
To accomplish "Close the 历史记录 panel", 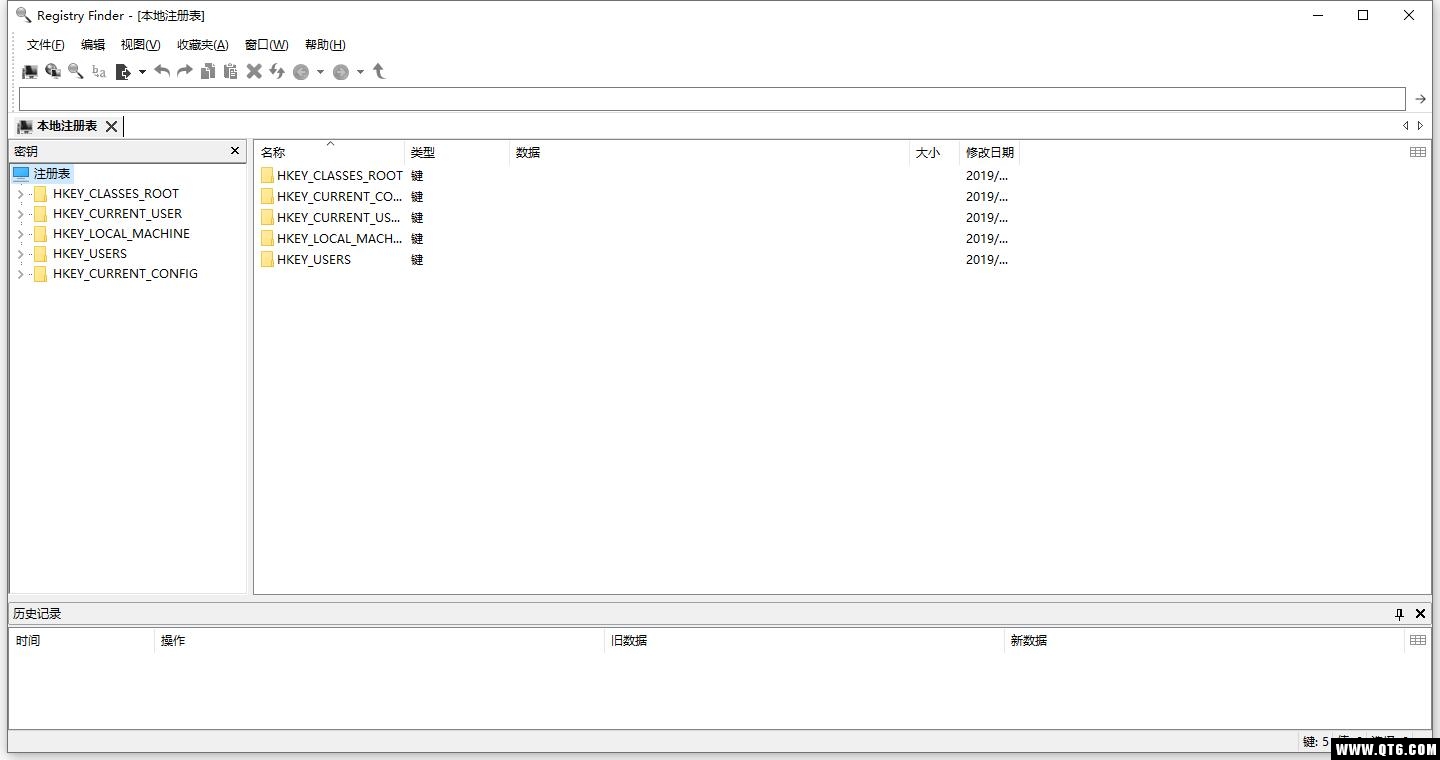I will point(1420,614).
